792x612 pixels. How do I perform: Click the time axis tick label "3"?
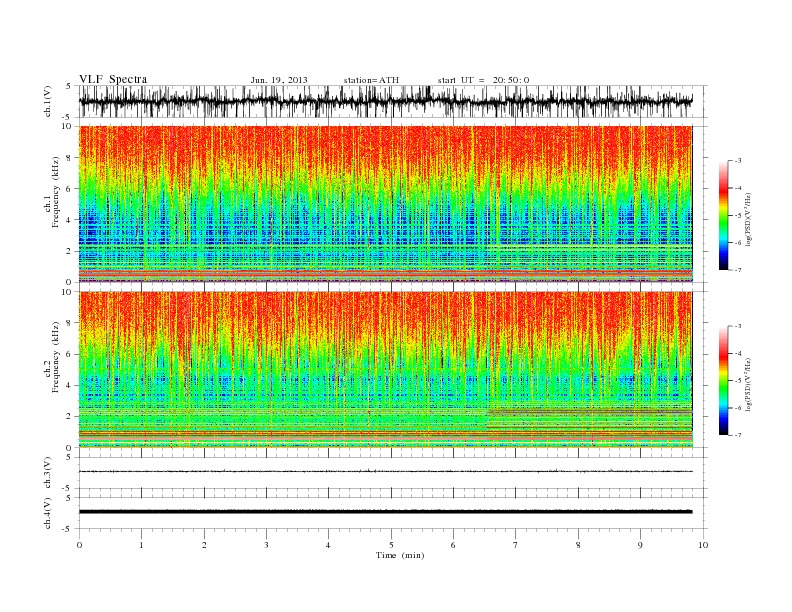click(x=266, y=545)
